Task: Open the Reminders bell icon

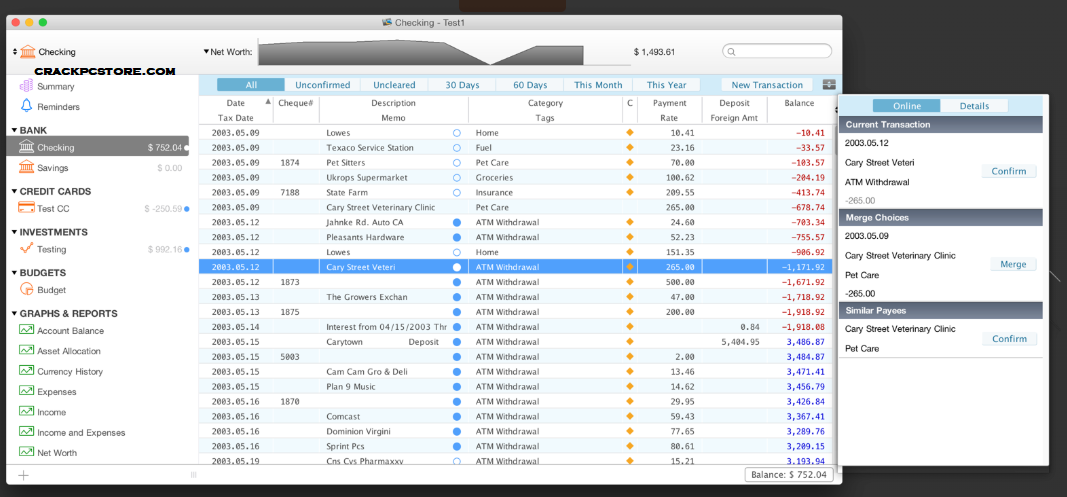Action: point(27,106)
